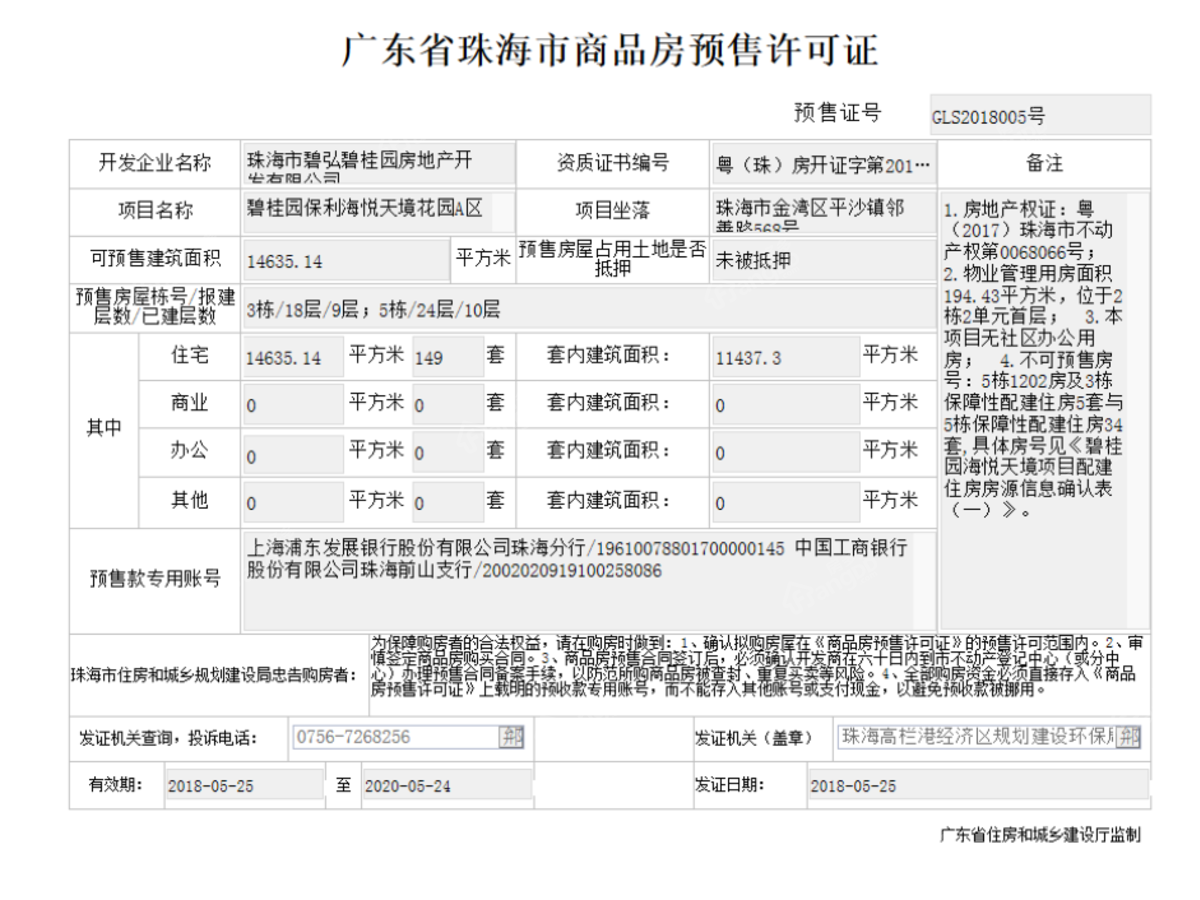Image resolution: width=1200 pixels, height=900 pixels.
Task: Select the 商业 row unit count field
Action: pyautogui.click(x=447, y=405)
